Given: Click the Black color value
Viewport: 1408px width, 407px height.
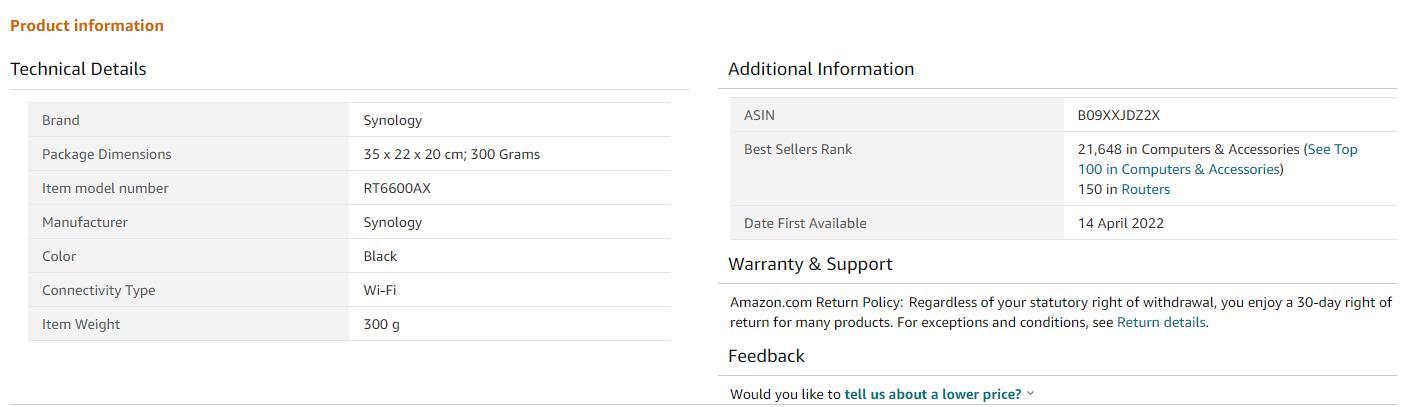Looking at the screenshot, I should click(380, 256).
